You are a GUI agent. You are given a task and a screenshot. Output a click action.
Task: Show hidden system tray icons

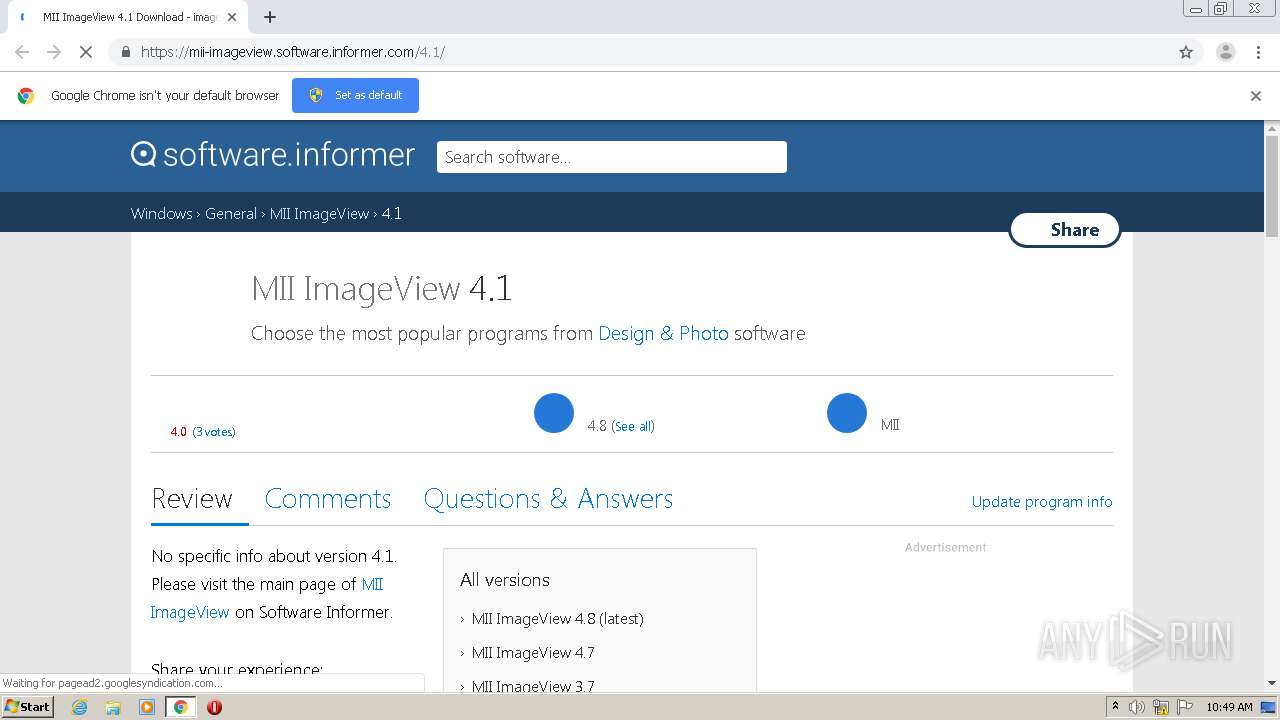point(1115,707)
